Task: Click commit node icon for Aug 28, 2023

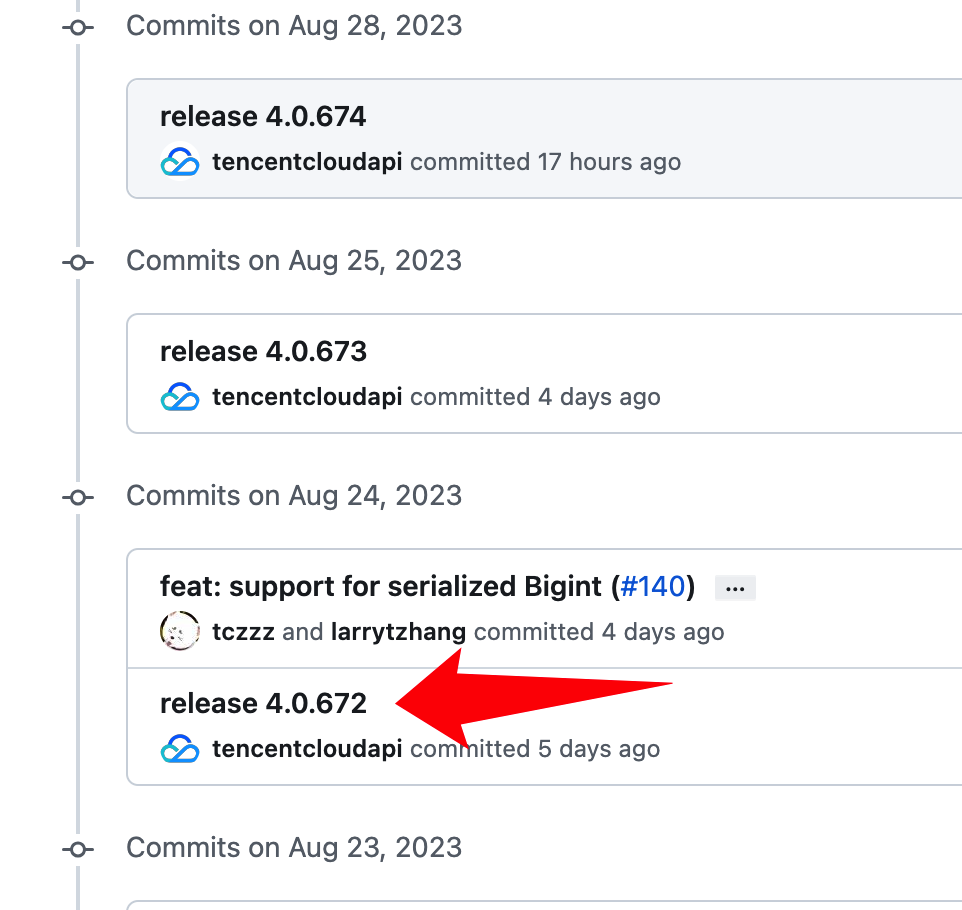Action: pos(78,28)
